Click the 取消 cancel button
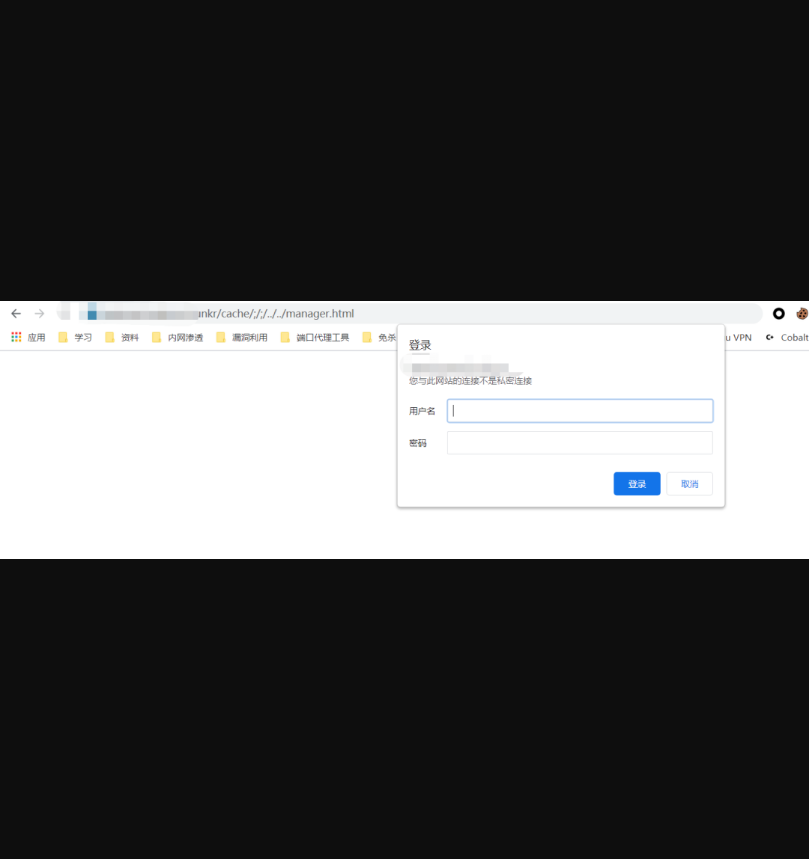Image resolution: width=809 pixels, height=859 pixels. (689, 484)
